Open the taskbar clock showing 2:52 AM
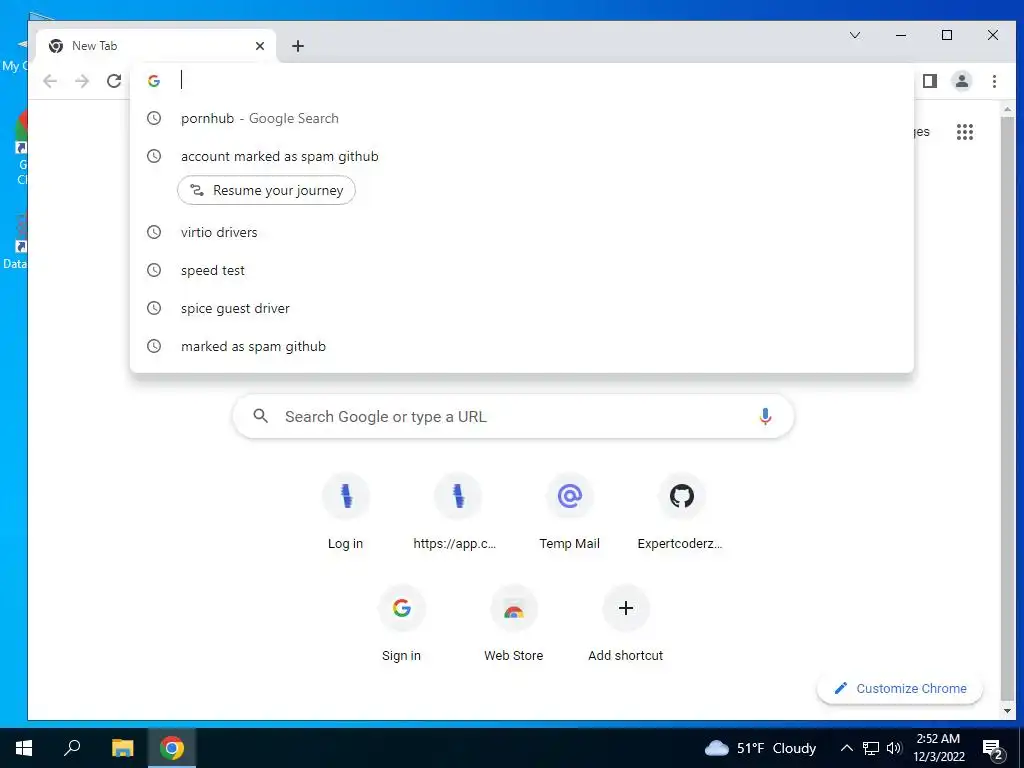 (938, 748)
